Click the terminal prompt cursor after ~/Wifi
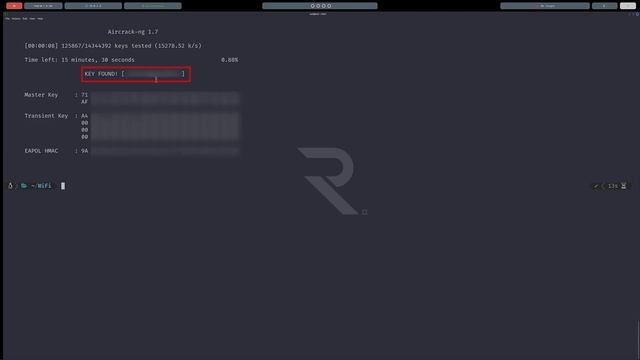Image resolution: width=640 pixels, height=360 pixels. 63,186
